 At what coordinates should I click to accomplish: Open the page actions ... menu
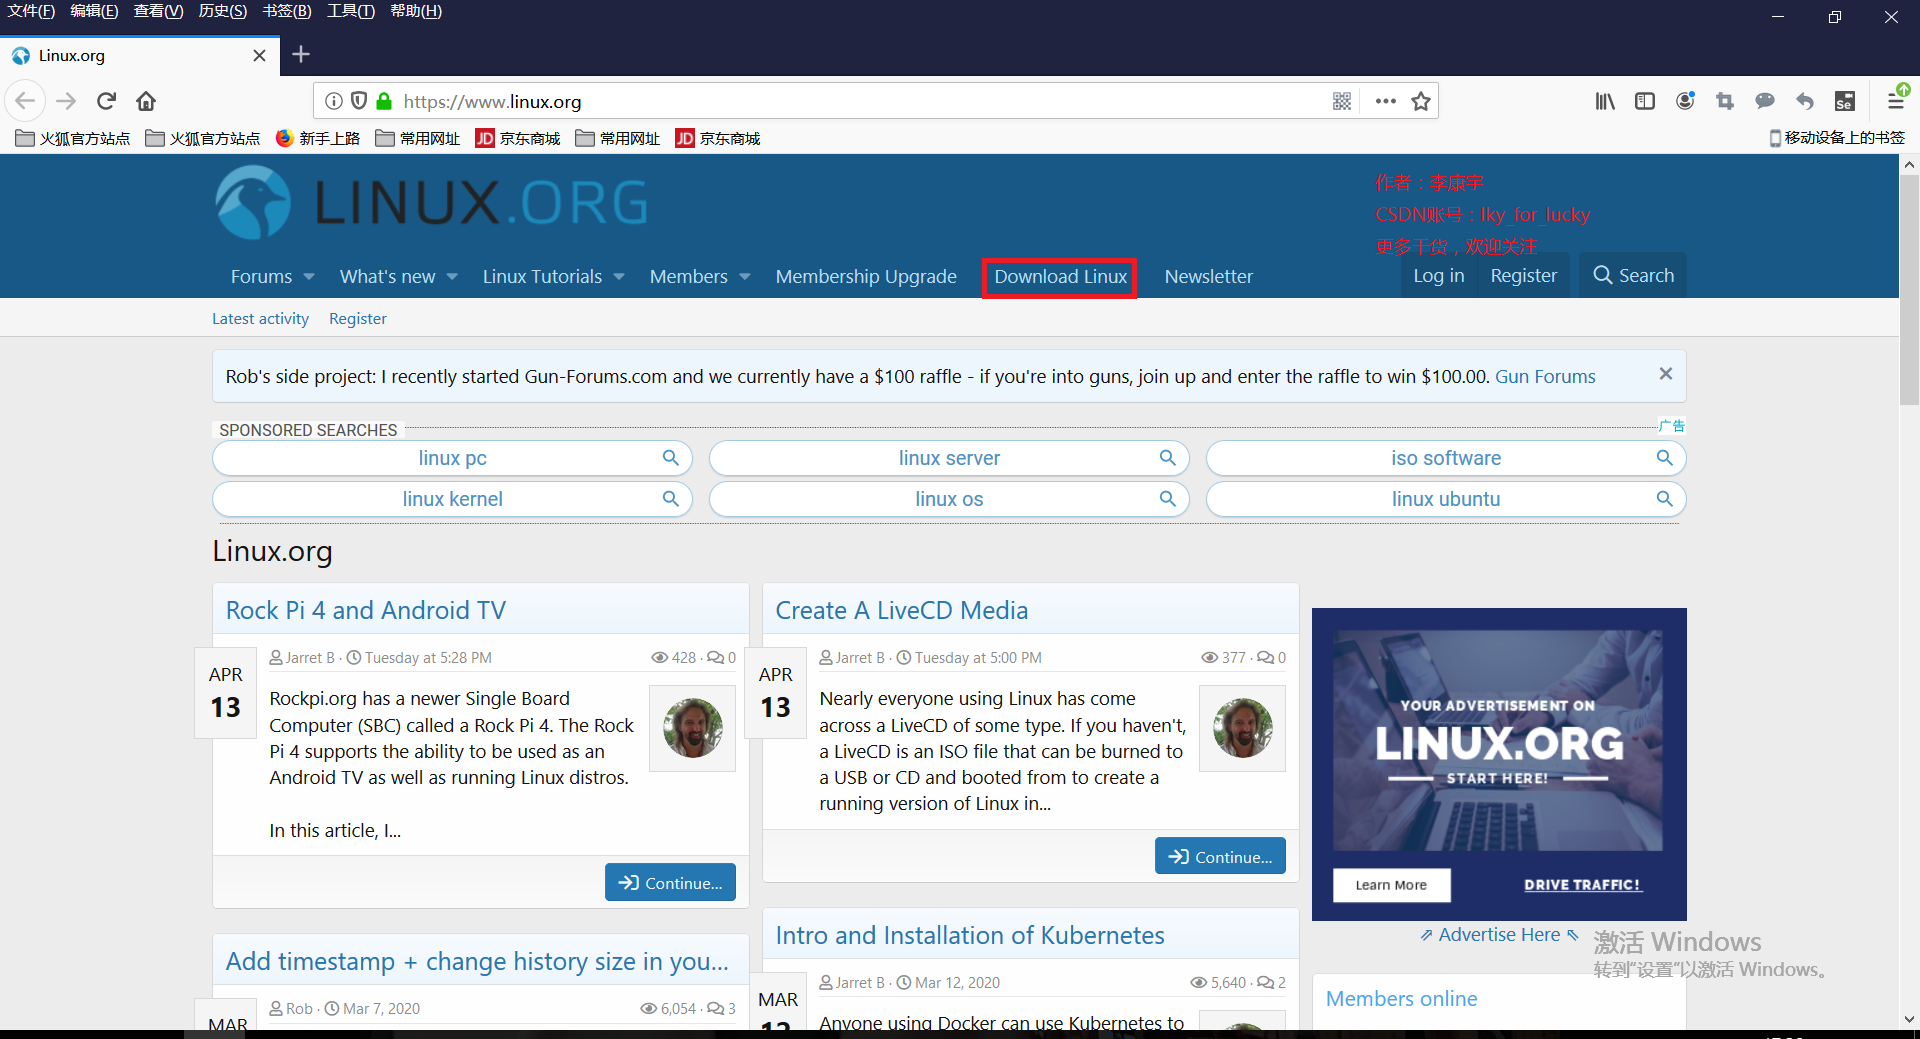(x=1385, y=101)
